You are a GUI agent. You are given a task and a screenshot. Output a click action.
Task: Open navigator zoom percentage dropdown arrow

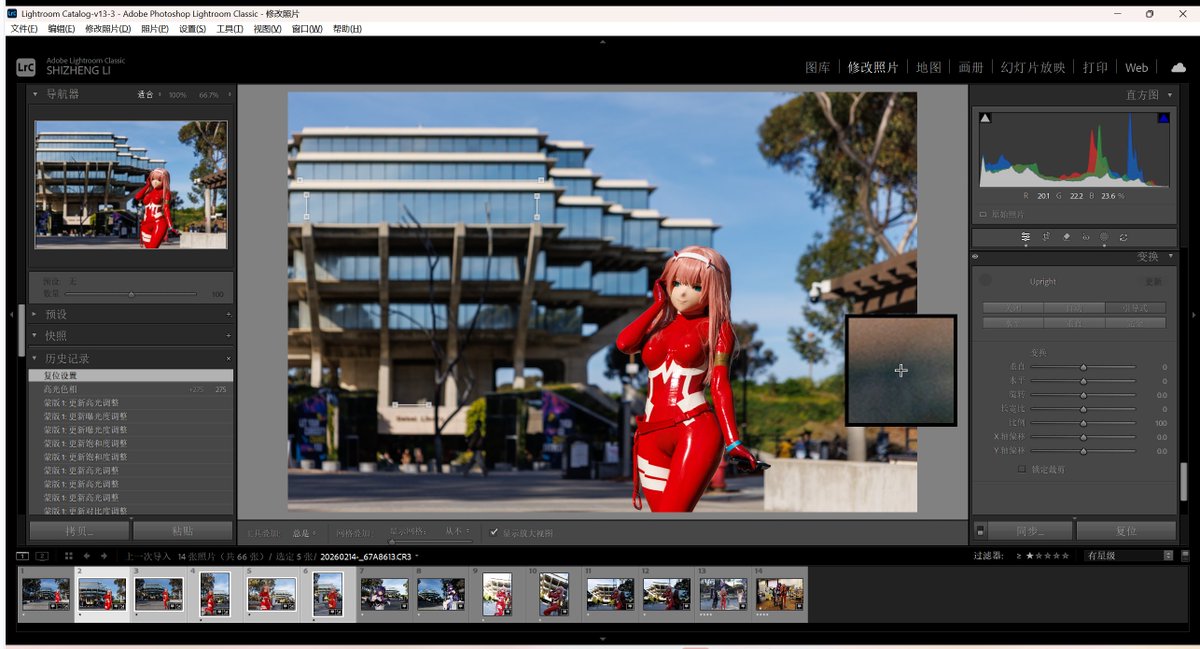[228, 94]
